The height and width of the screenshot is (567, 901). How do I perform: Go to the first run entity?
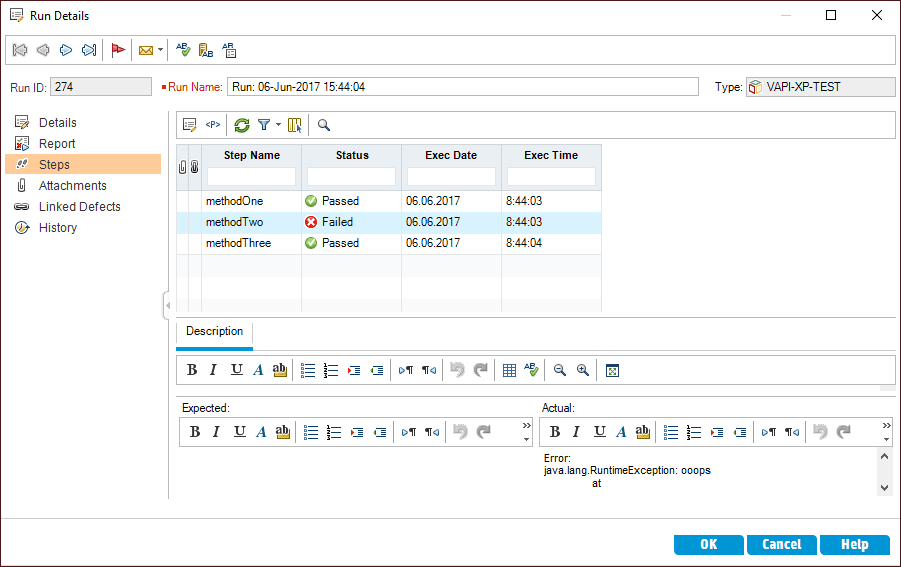pos(20,49)
